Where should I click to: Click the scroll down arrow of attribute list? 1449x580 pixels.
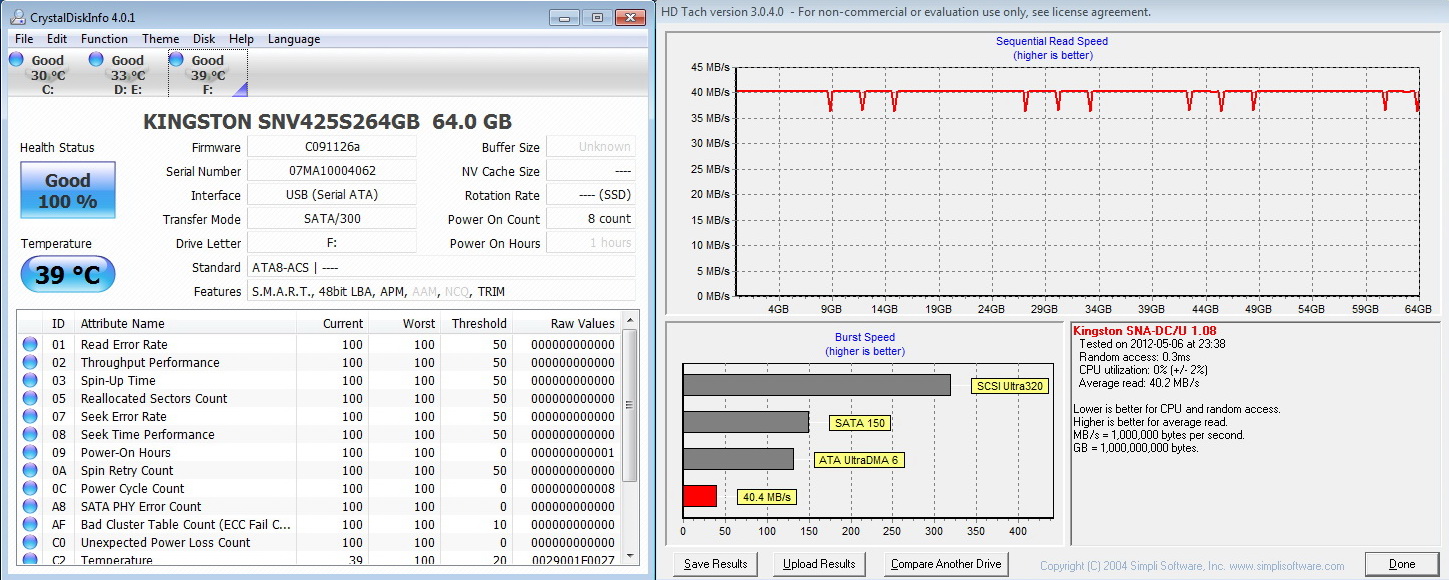[630, 555]
